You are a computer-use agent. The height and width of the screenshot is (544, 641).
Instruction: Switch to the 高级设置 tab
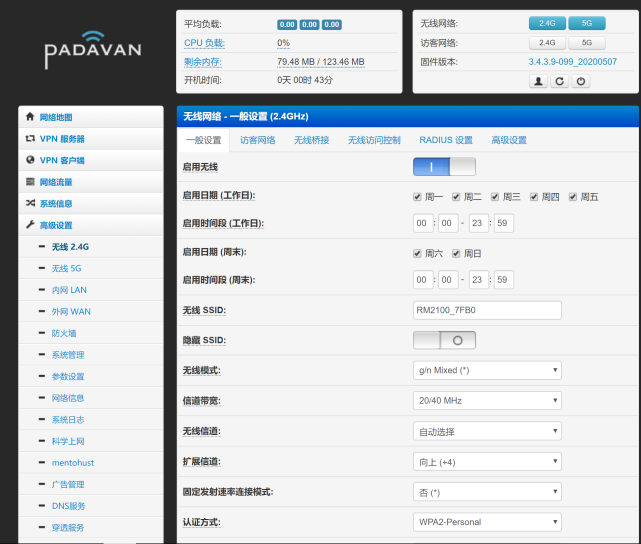click(x=509, y=140)
